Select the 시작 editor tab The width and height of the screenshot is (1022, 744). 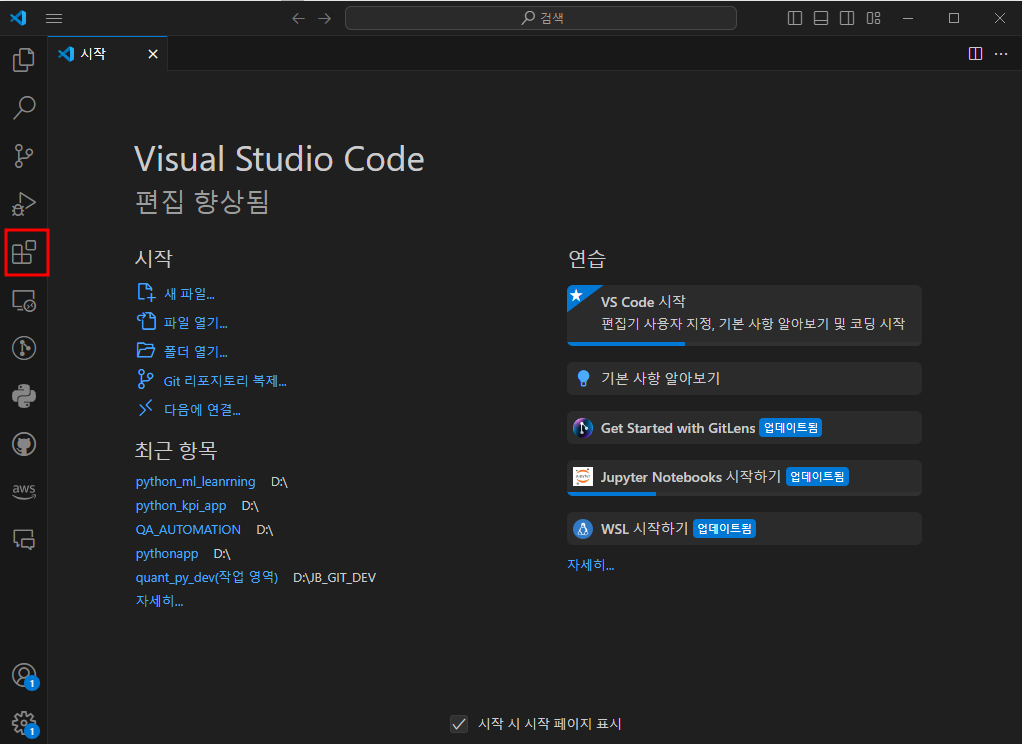[108, 53]
